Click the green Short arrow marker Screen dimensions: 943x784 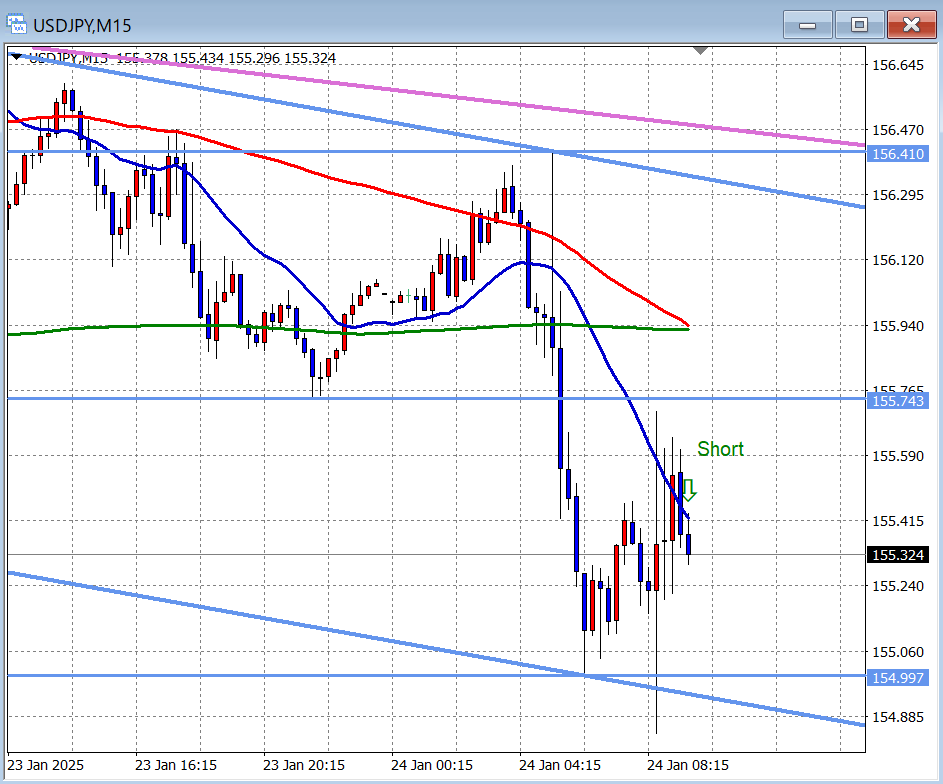click(688, 490)
